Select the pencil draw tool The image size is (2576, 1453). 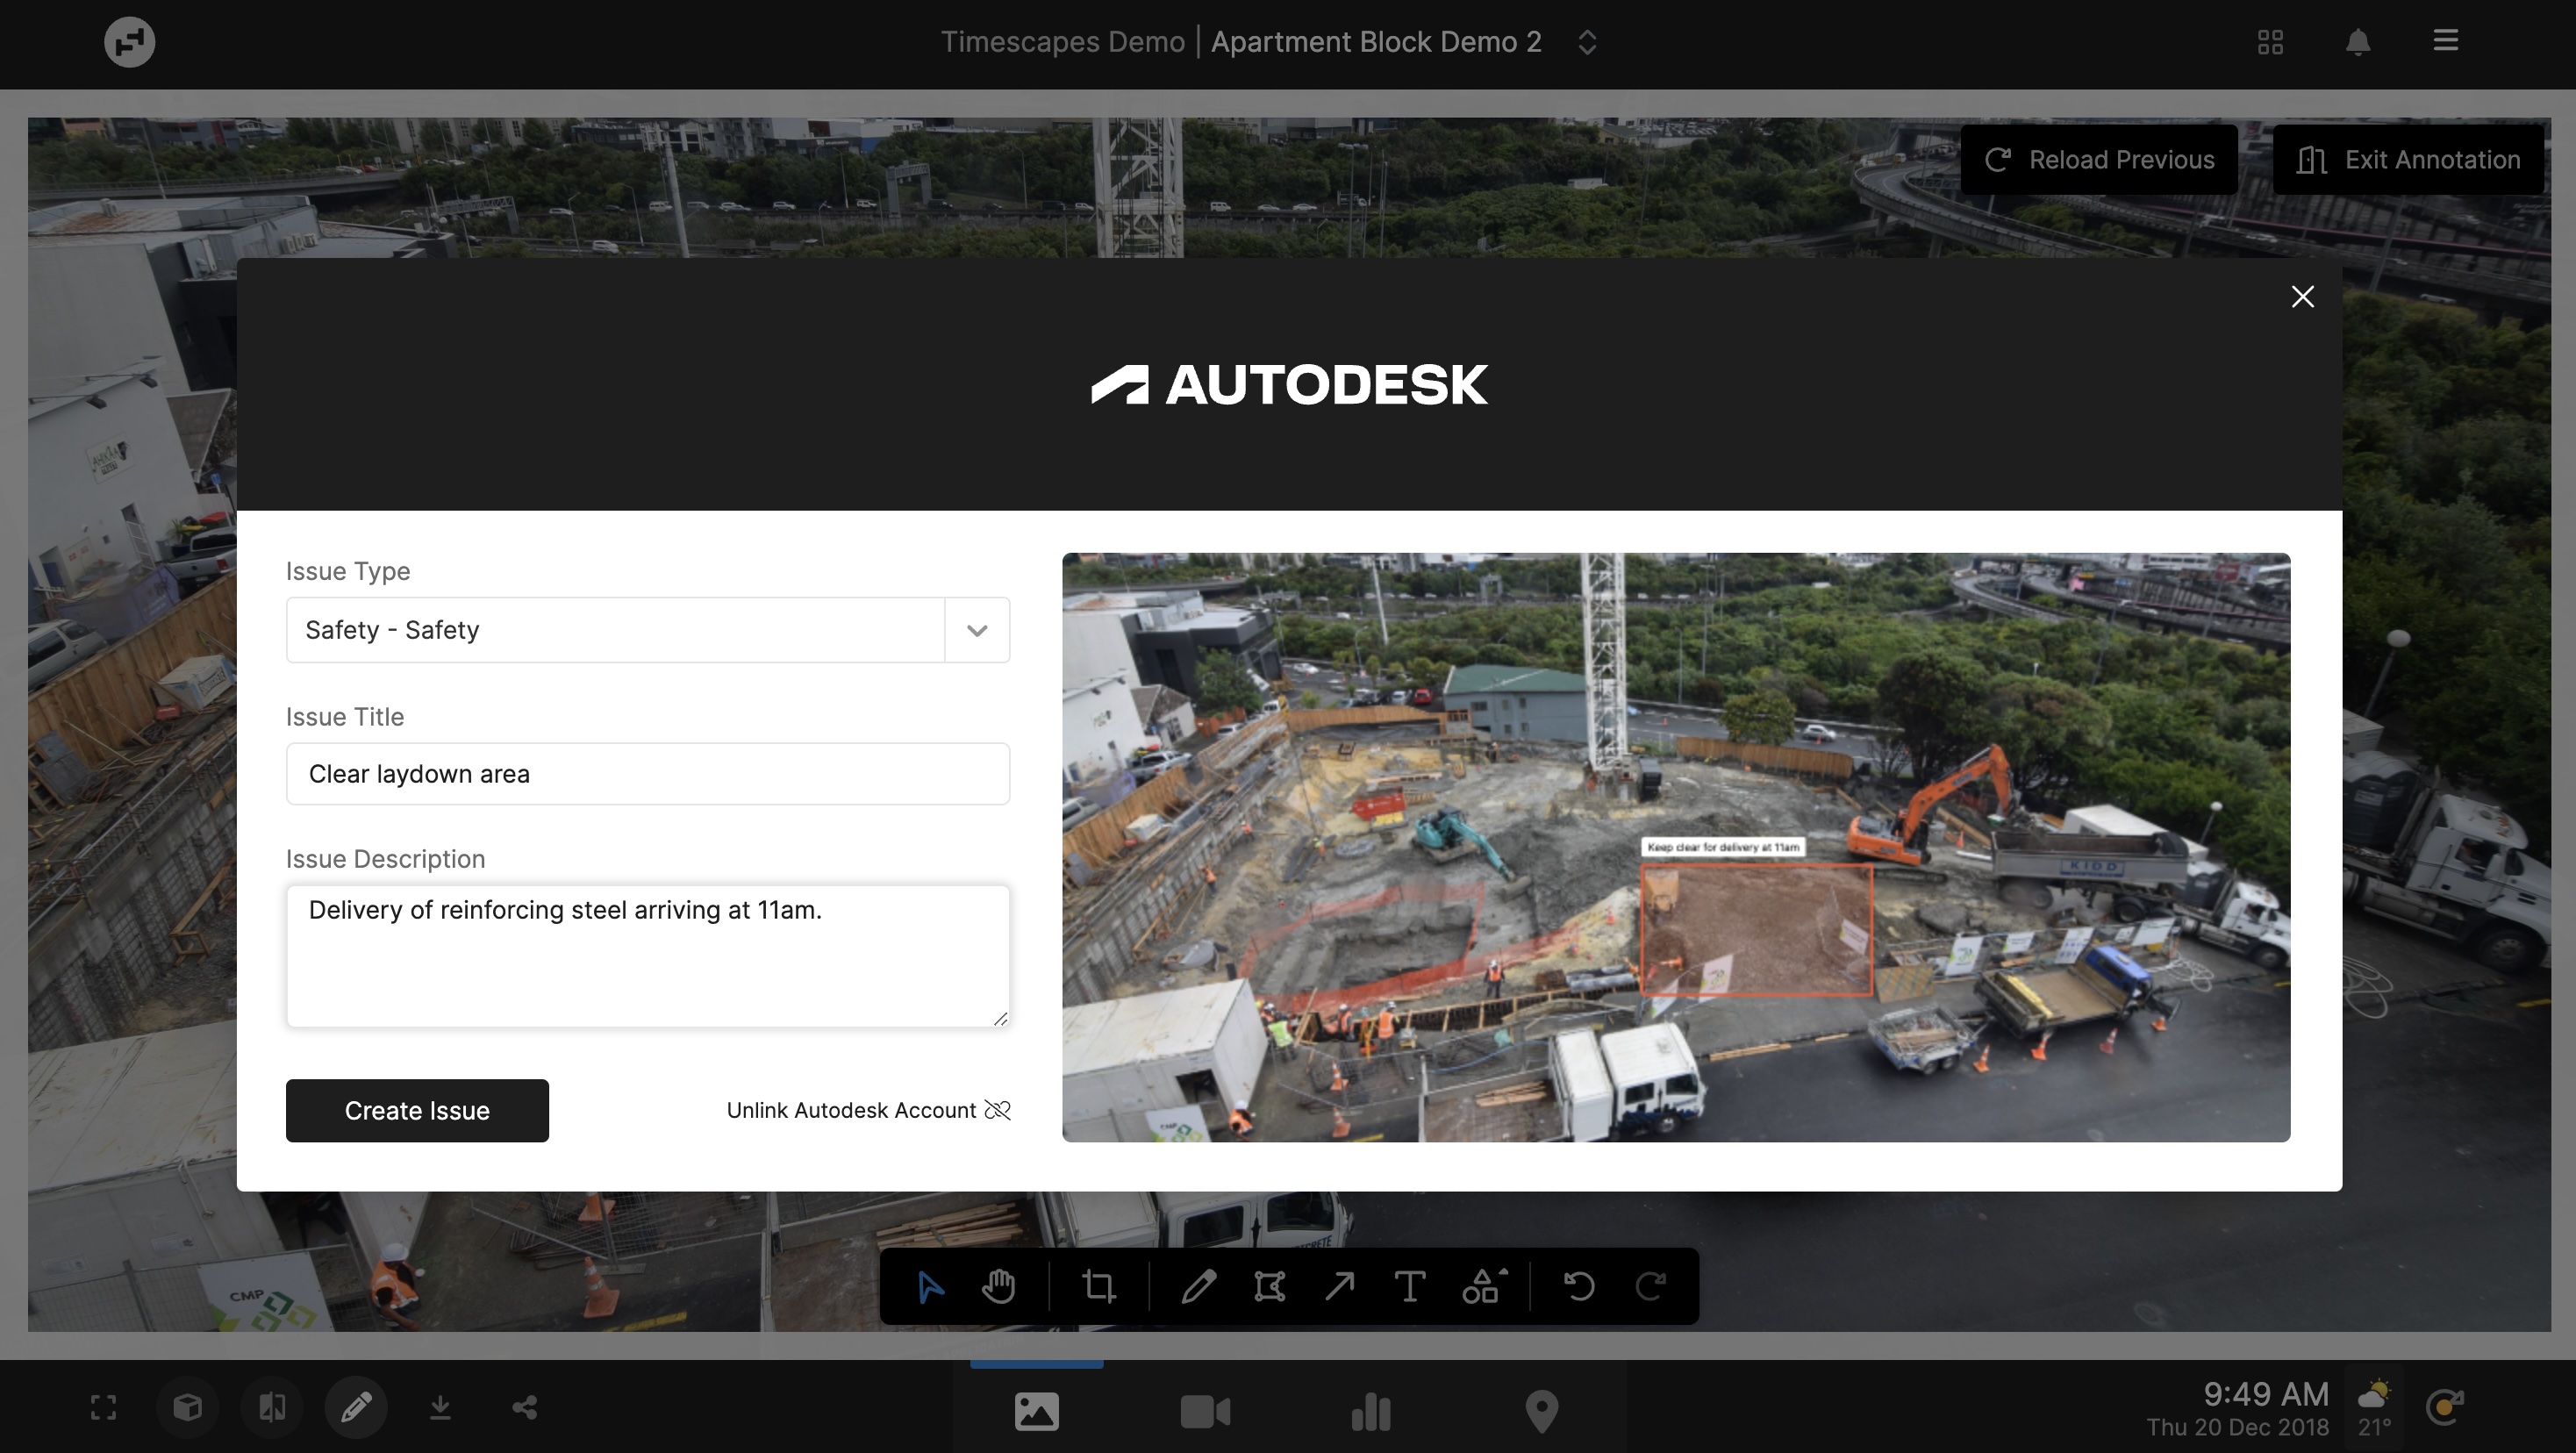tap(1198, 1286)
